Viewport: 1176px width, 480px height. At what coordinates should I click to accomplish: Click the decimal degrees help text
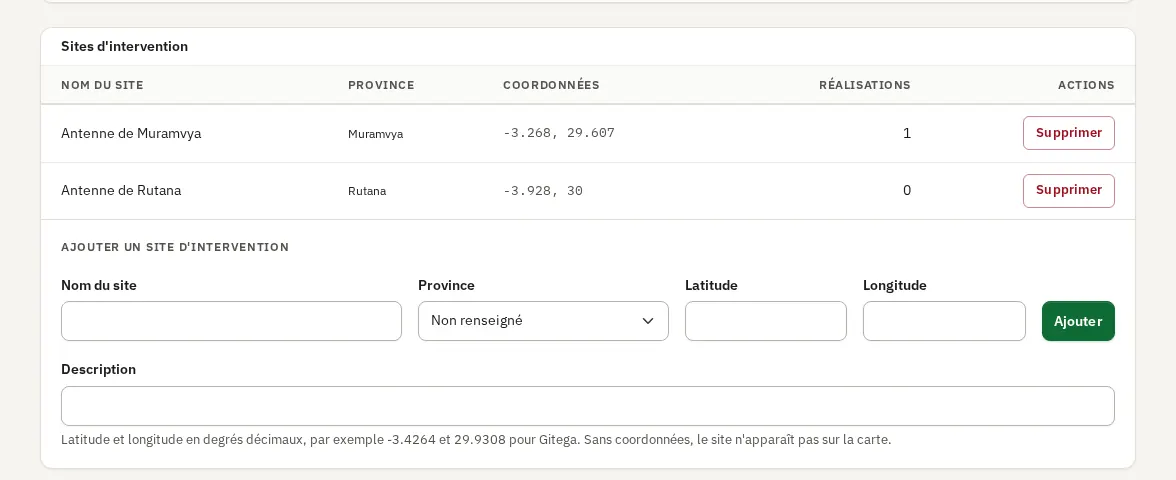[476, 440]
